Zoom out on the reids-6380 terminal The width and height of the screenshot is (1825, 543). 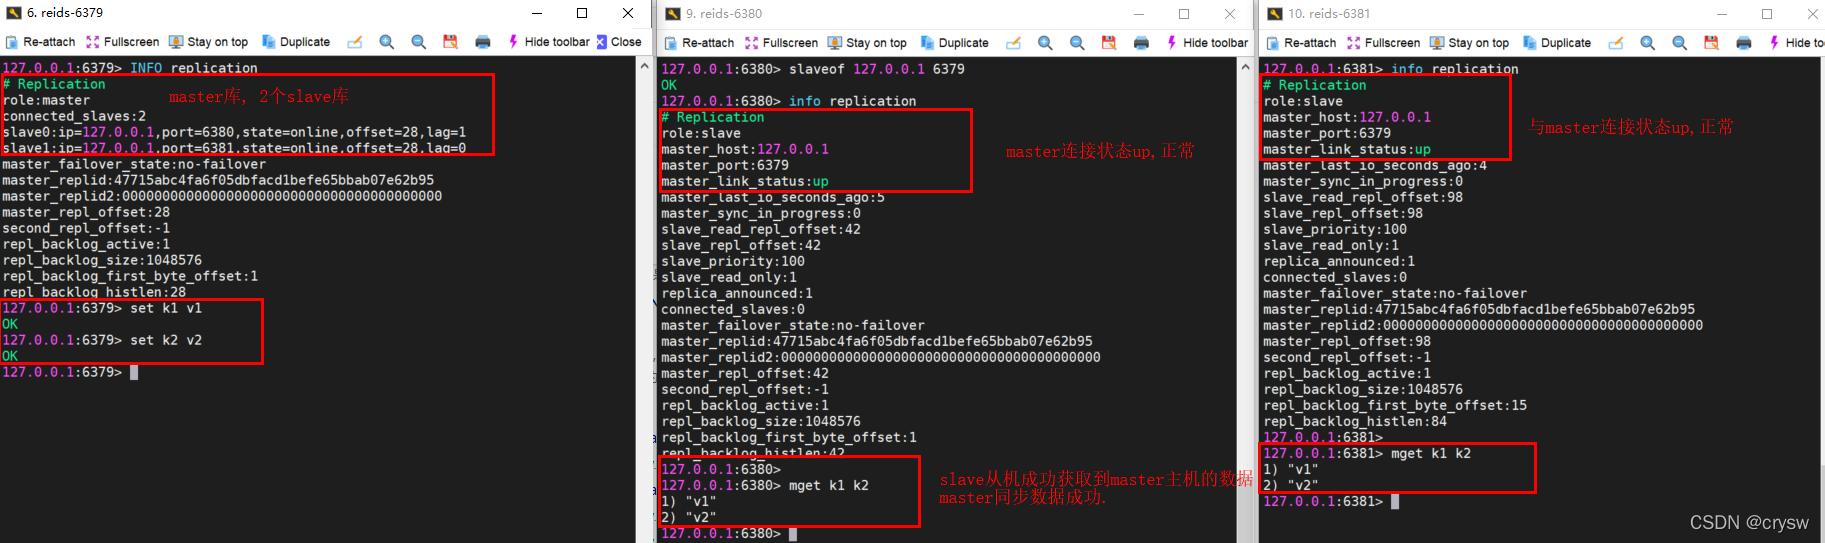coord(1077,43)
